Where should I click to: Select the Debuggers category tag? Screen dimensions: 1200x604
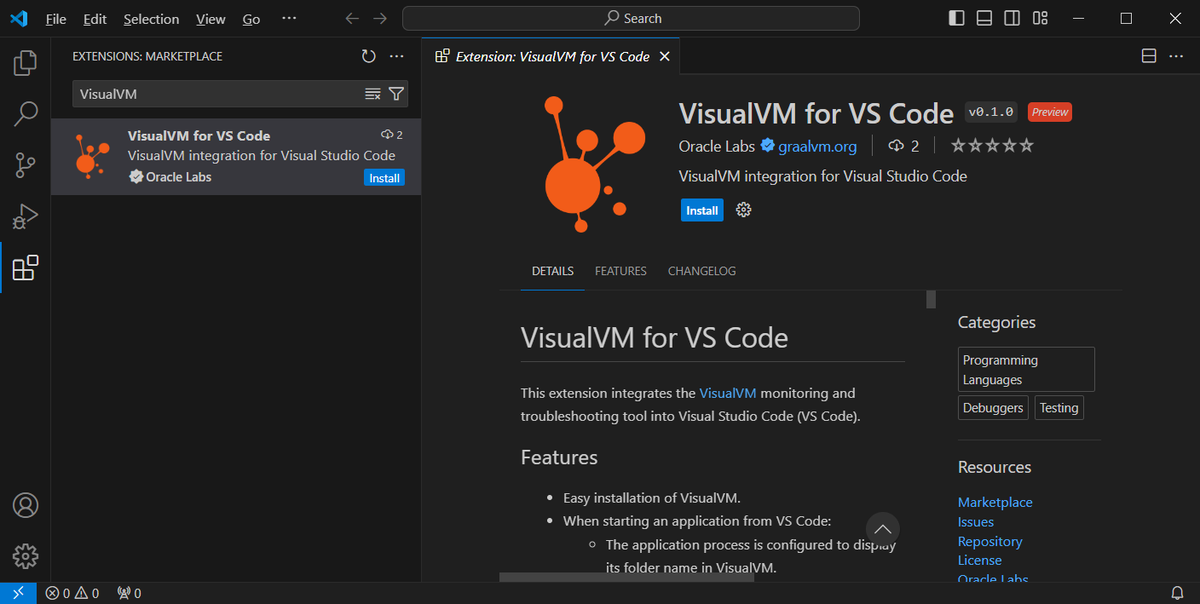coord(993,408)
